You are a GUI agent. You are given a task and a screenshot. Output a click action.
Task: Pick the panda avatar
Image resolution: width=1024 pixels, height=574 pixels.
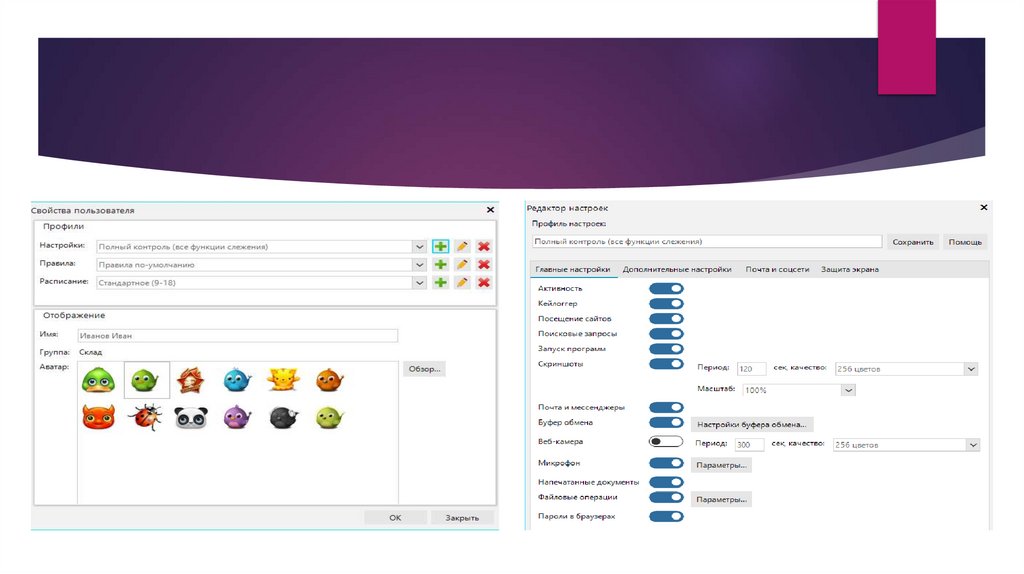point(191,417)
